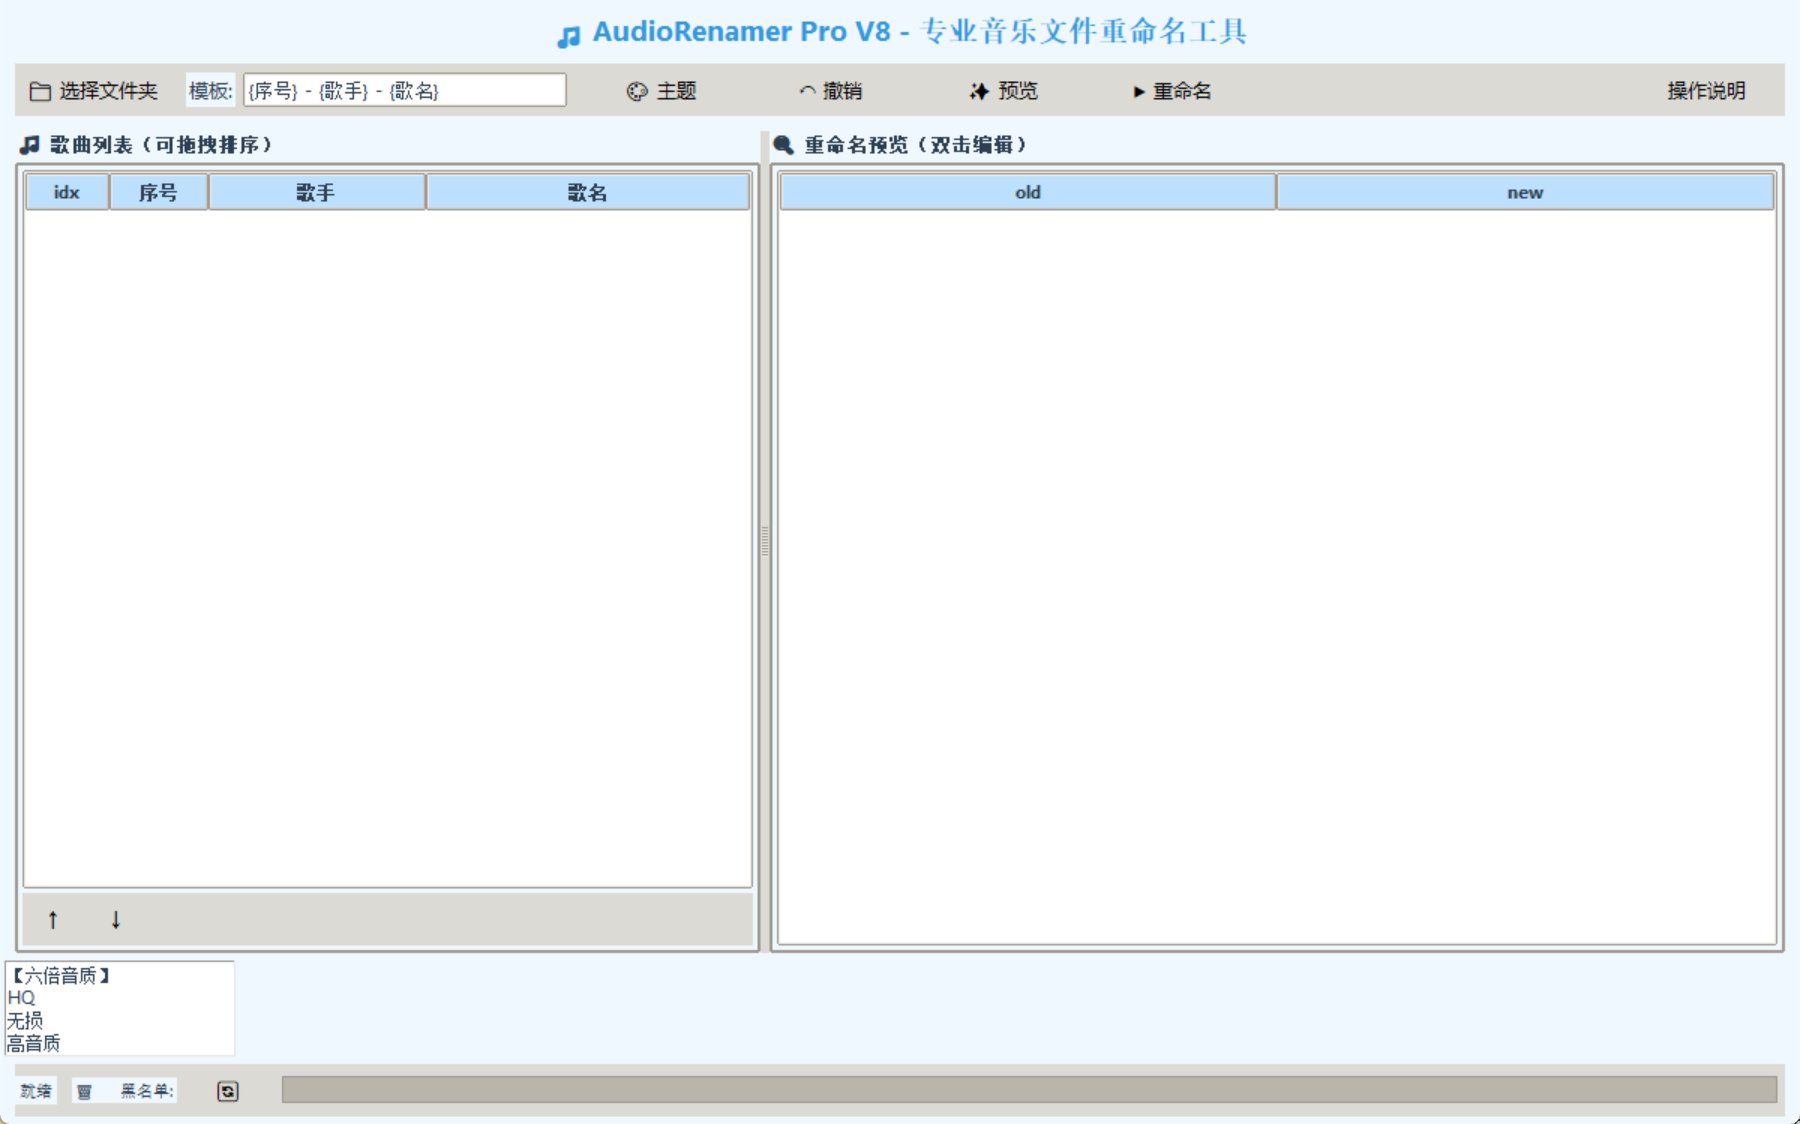Click the 就绪 status label
The width and height of the screenshot is (1800, 1124).
(x=35, y=1091)
